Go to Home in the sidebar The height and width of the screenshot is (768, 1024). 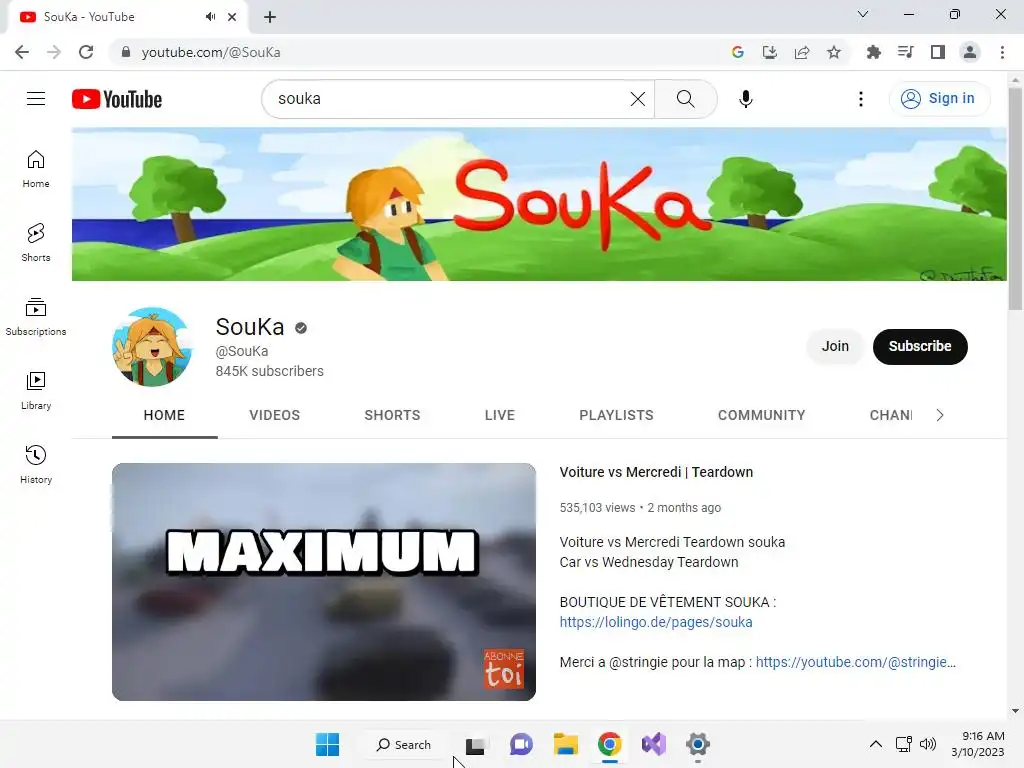point(36,169)
